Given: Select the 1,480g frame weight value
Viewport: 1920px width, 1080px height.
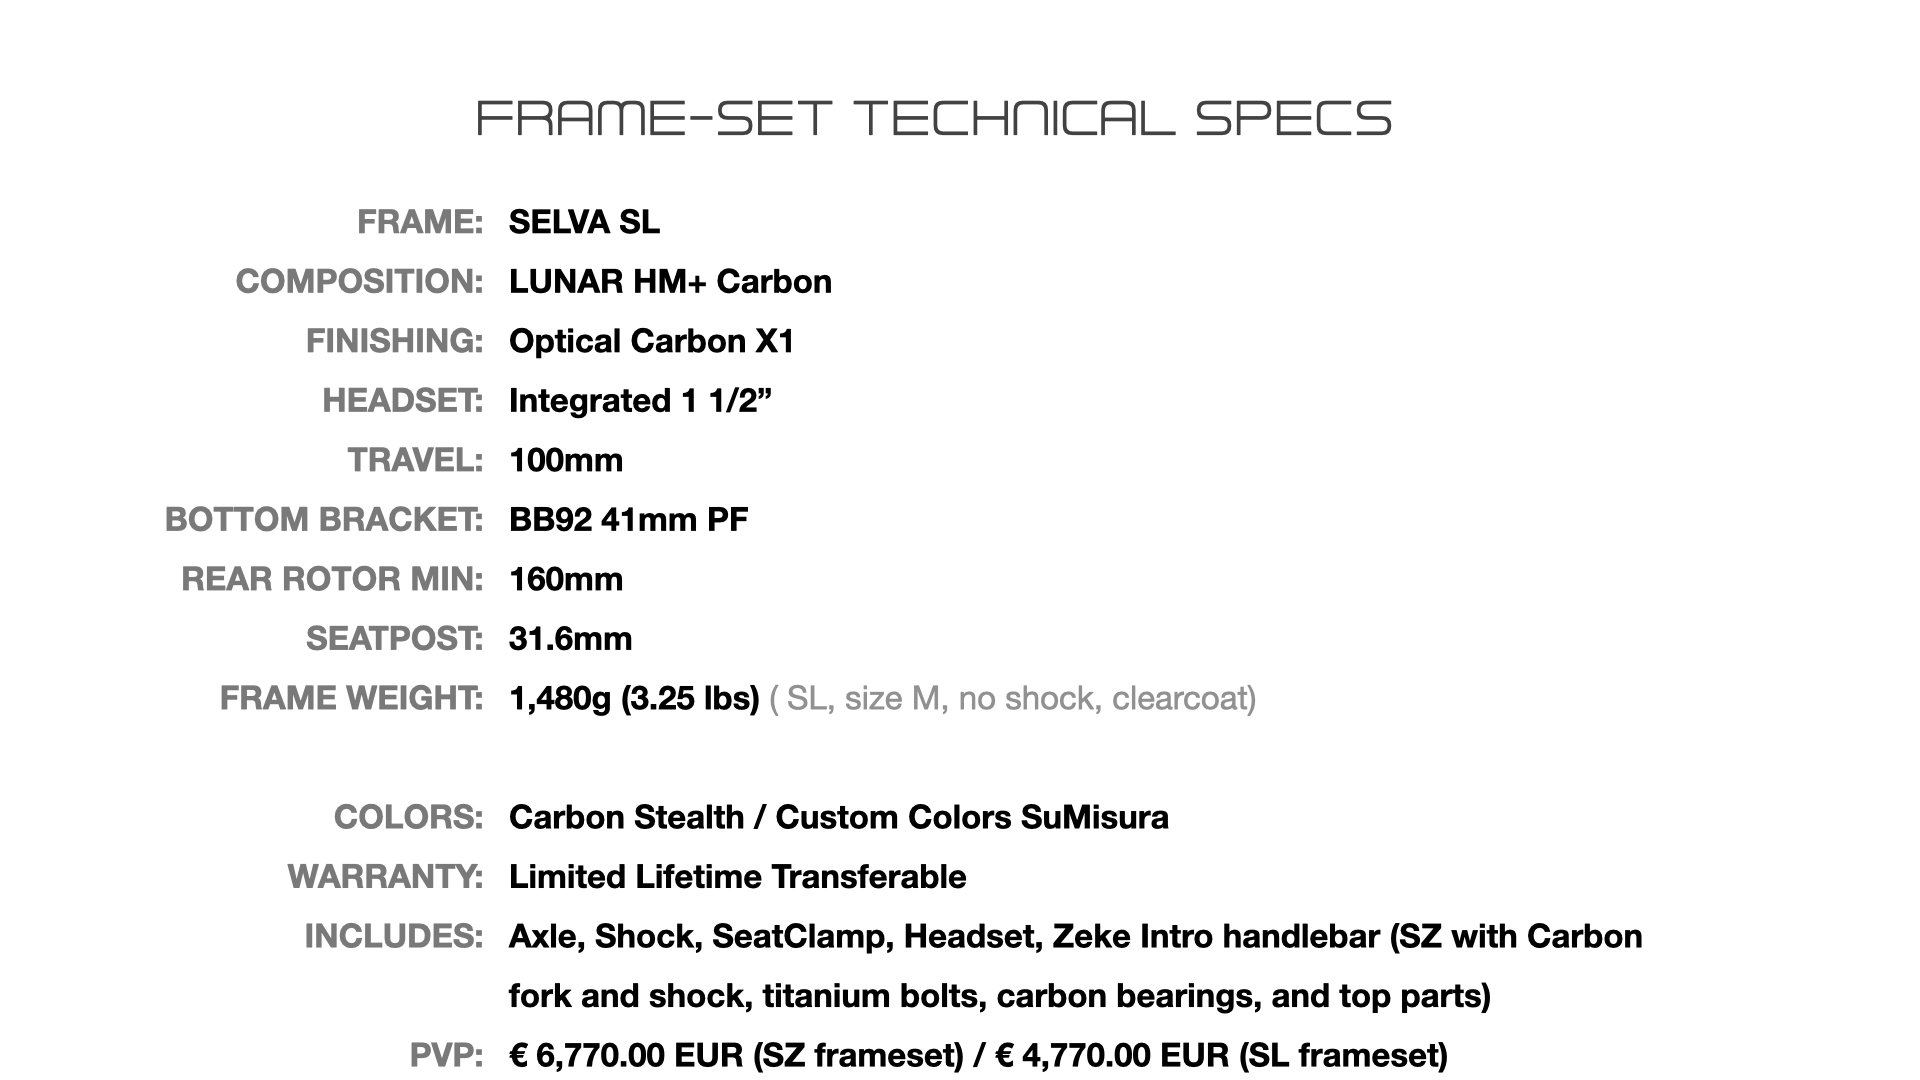Looking at the screenshot, I should (x=634, y=698).
